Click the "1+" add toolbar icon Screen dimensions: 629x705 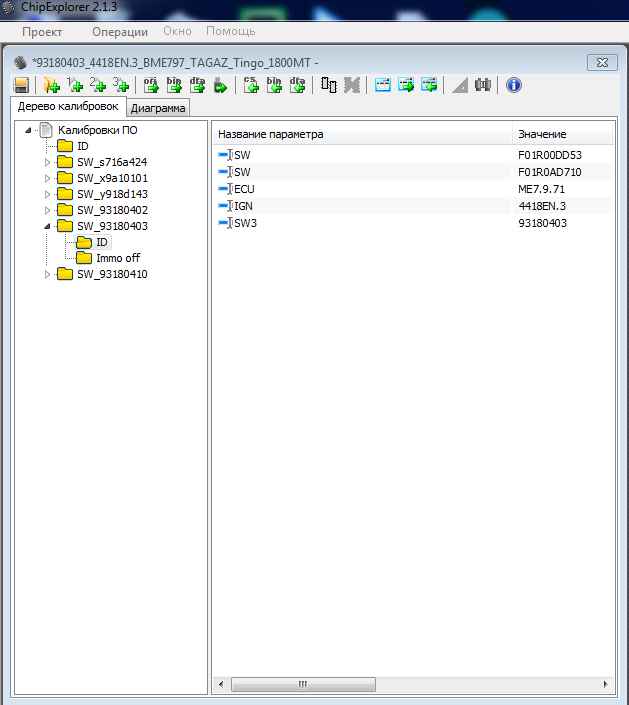coord(73,86)
